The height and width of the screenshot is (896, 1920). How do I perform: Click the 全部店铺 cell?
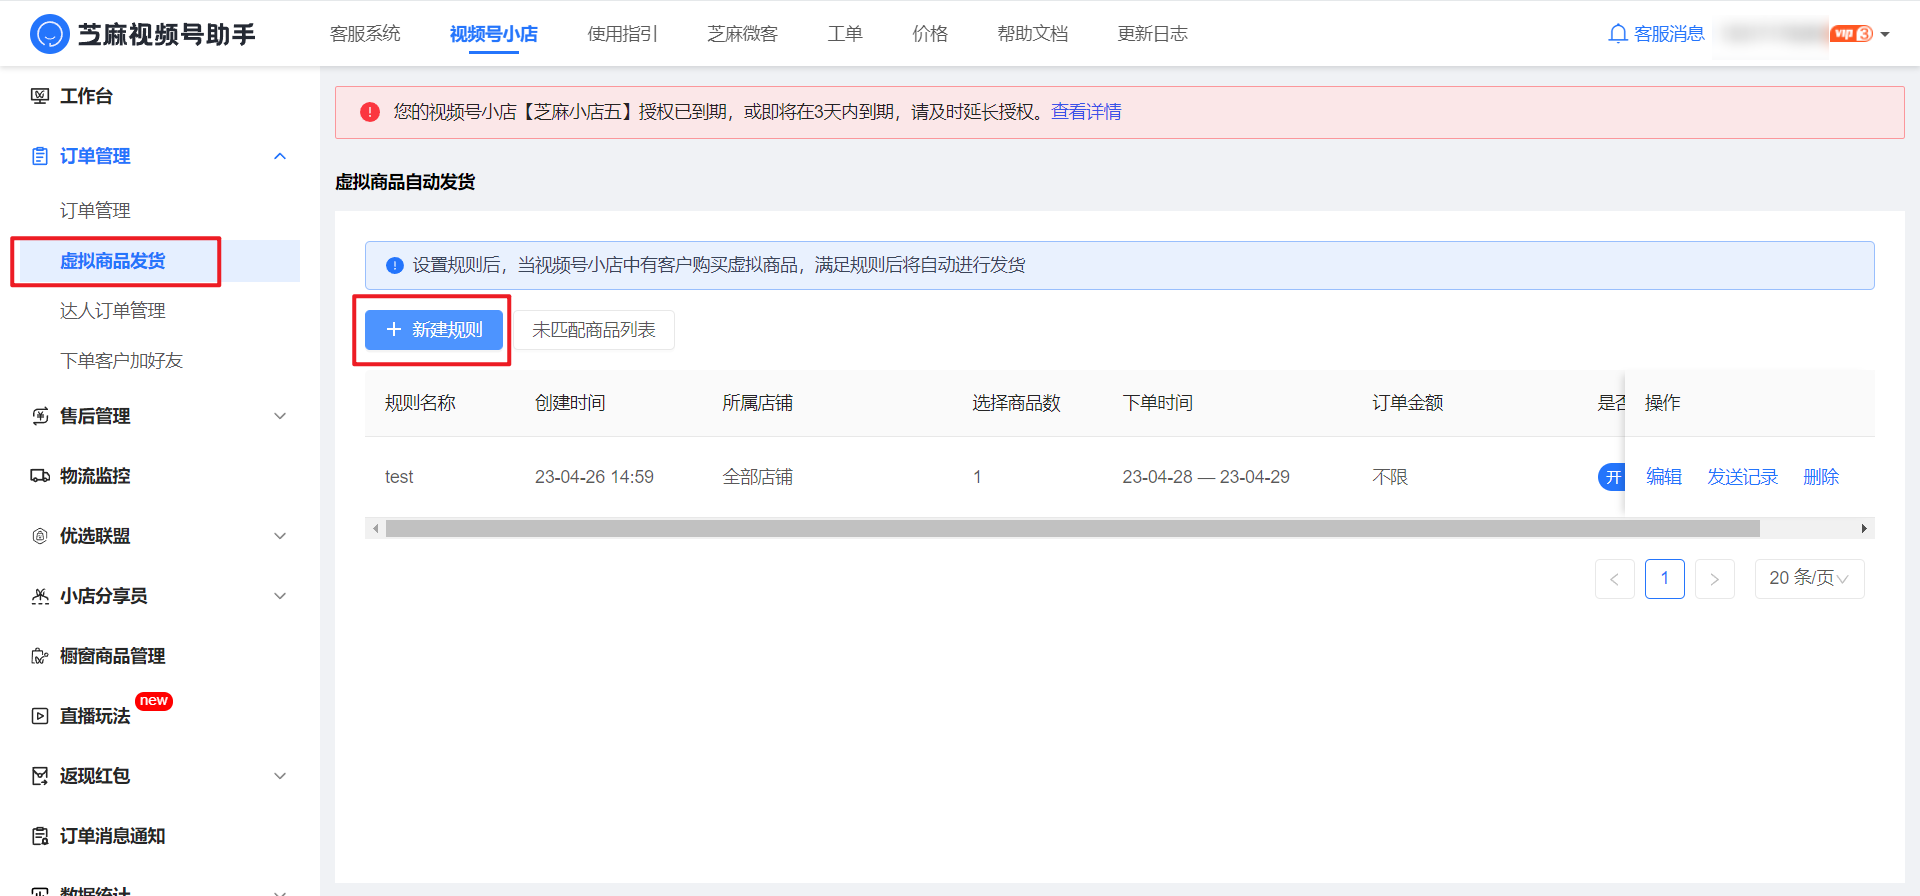click(757, 477)
